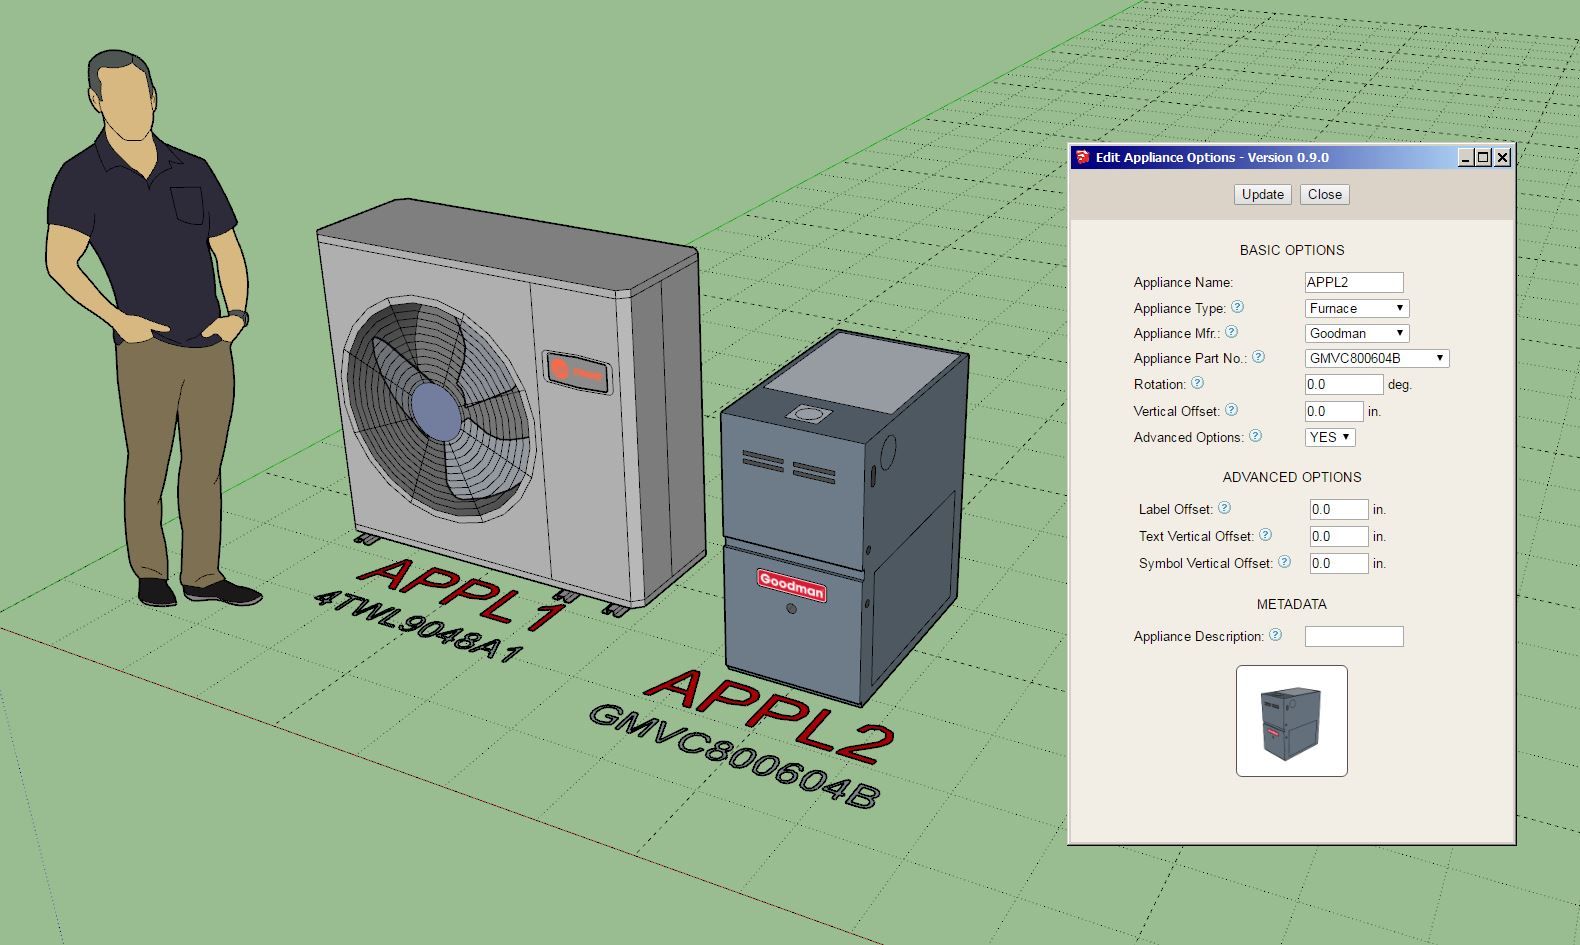Click the Appliance Description help icon

click(x=1276, y=635)
